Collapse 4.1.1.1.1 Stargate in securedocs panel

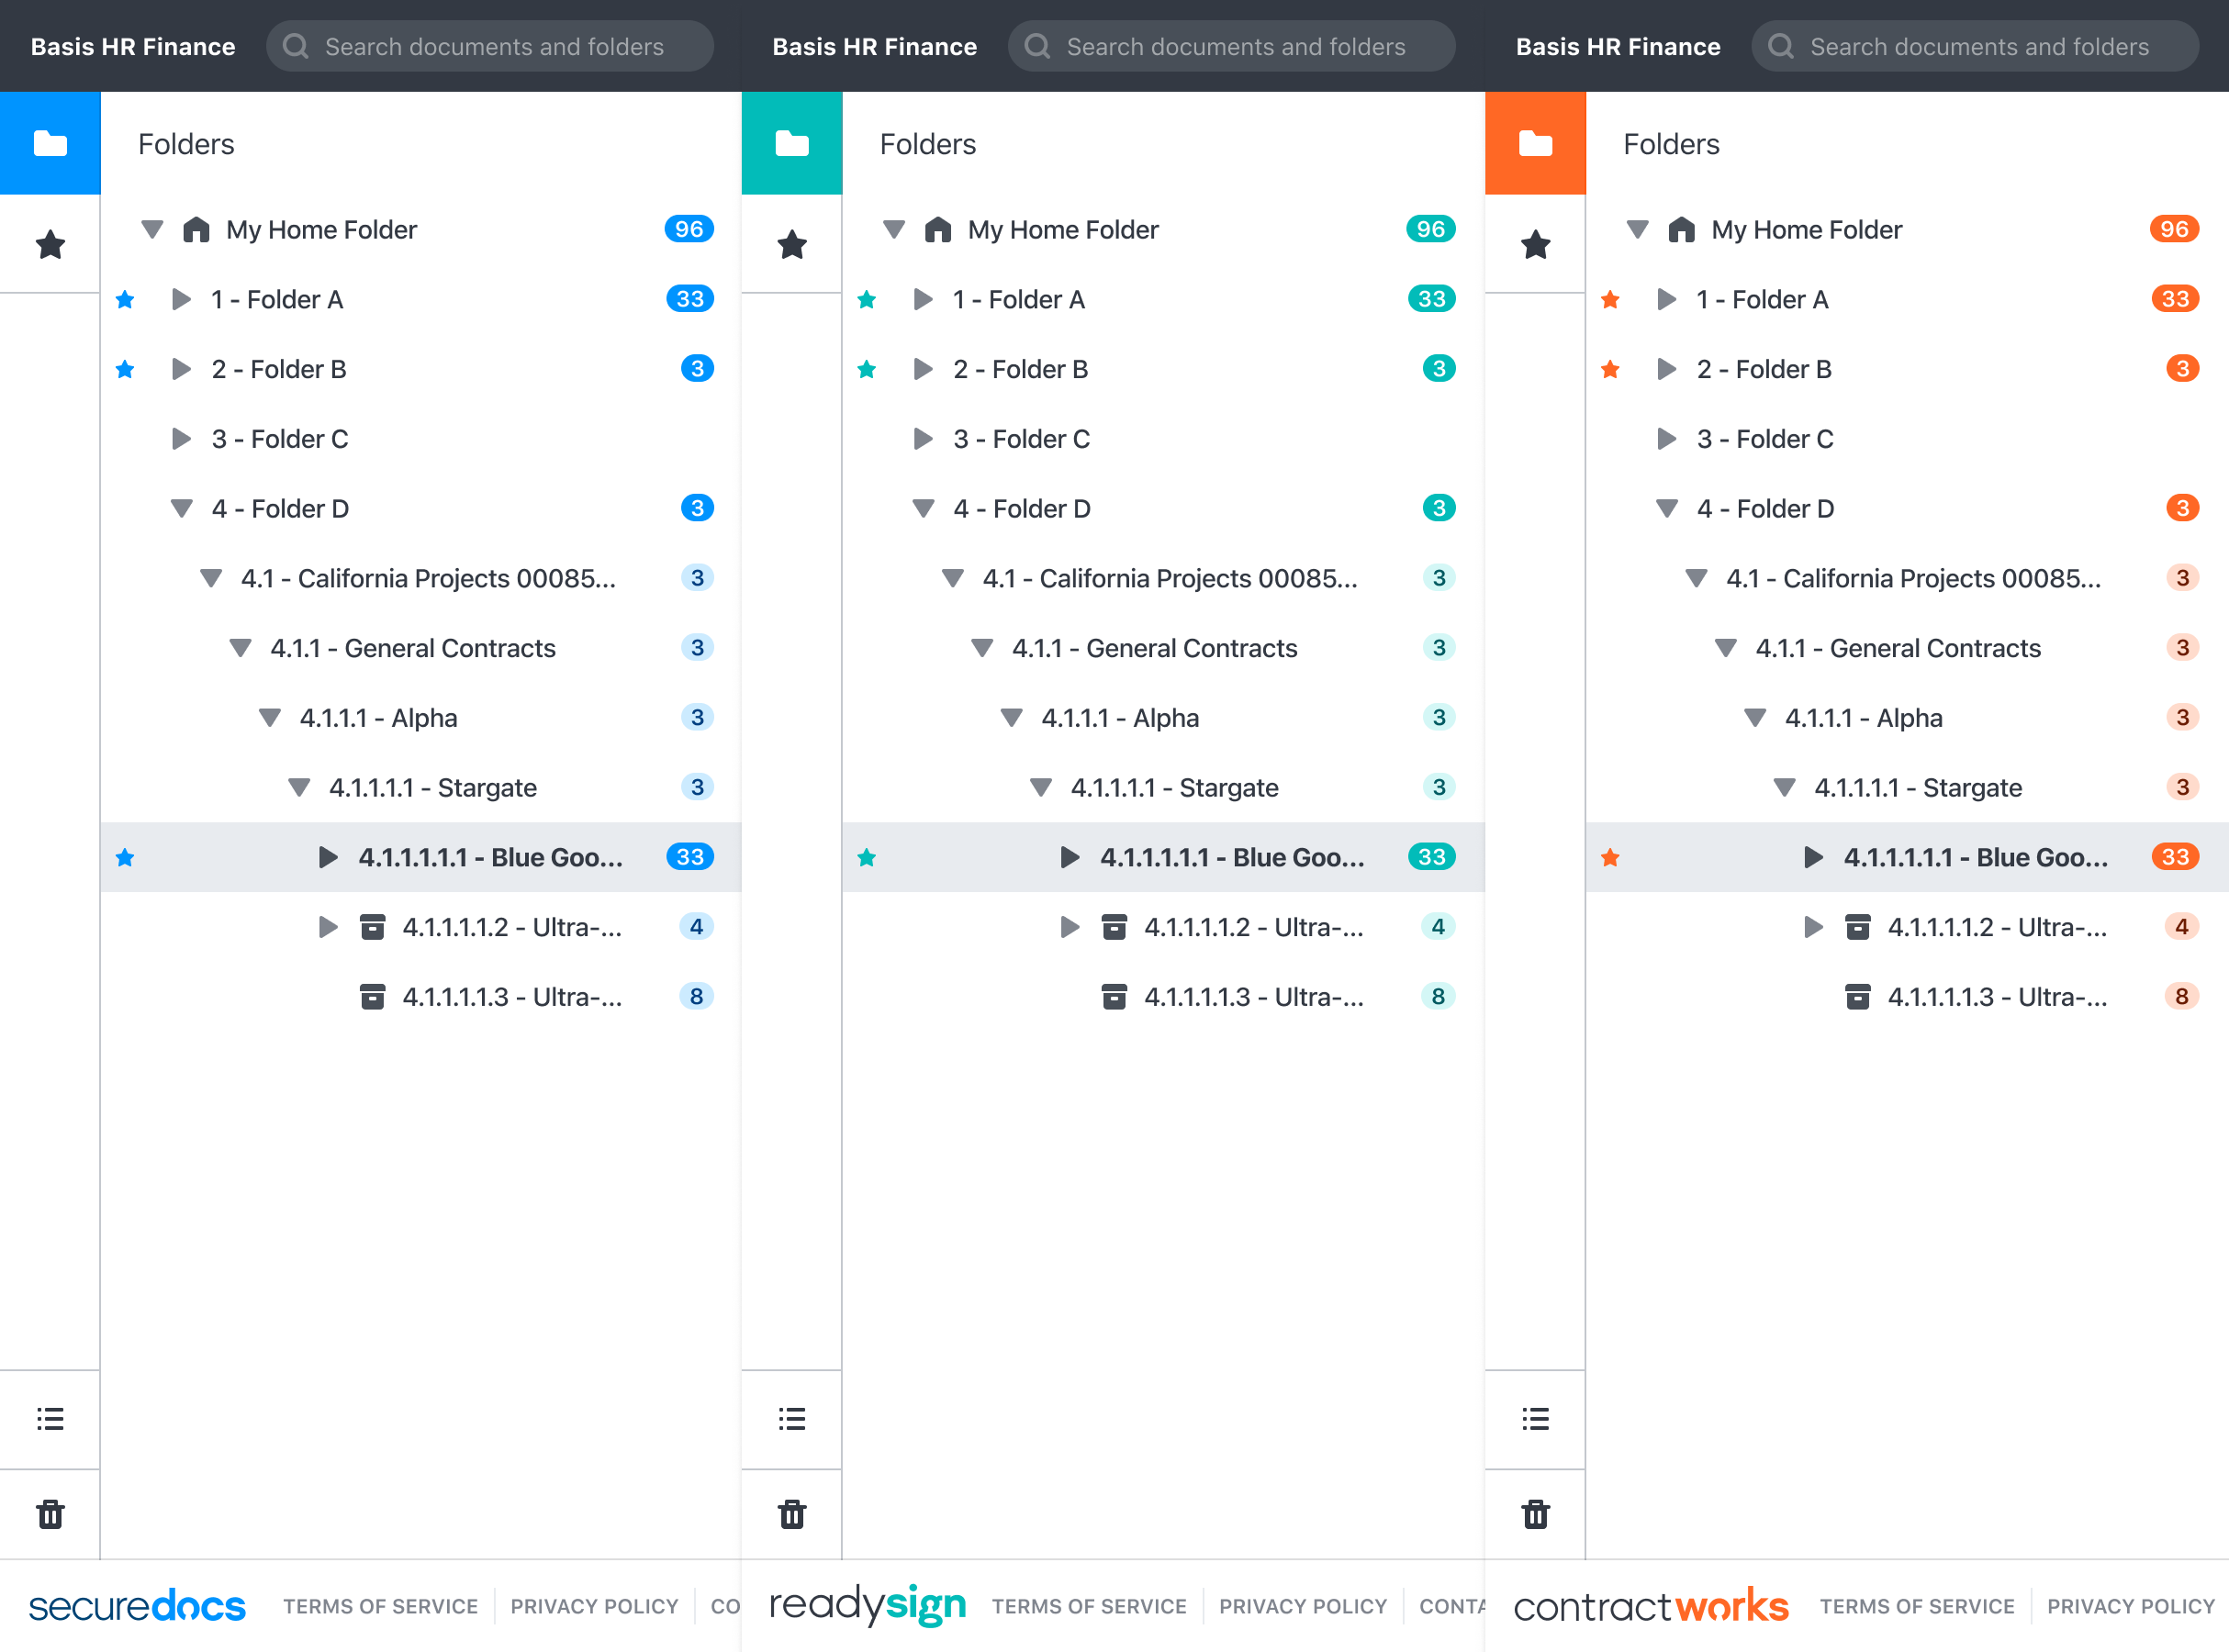[x=299, y=787]
